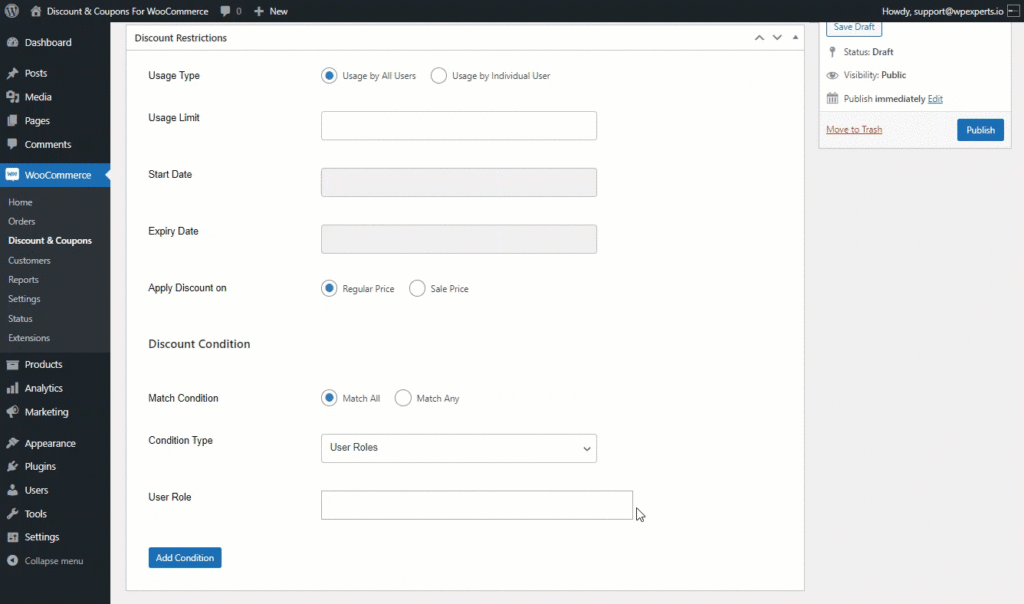Open Orders in the WooCommerce submenu
The image size is (1024, 604).
pos(22,221)
